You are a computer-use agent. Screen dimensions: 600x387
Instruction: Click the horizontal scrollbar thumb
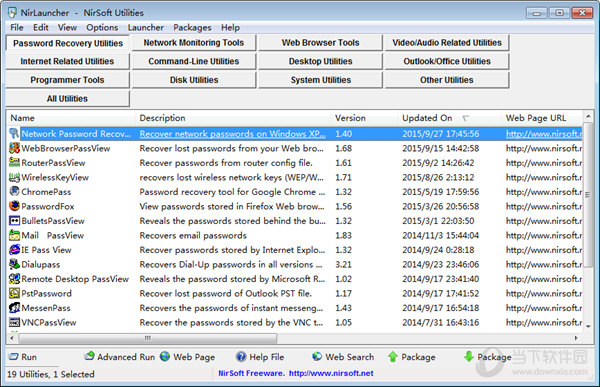148,338
